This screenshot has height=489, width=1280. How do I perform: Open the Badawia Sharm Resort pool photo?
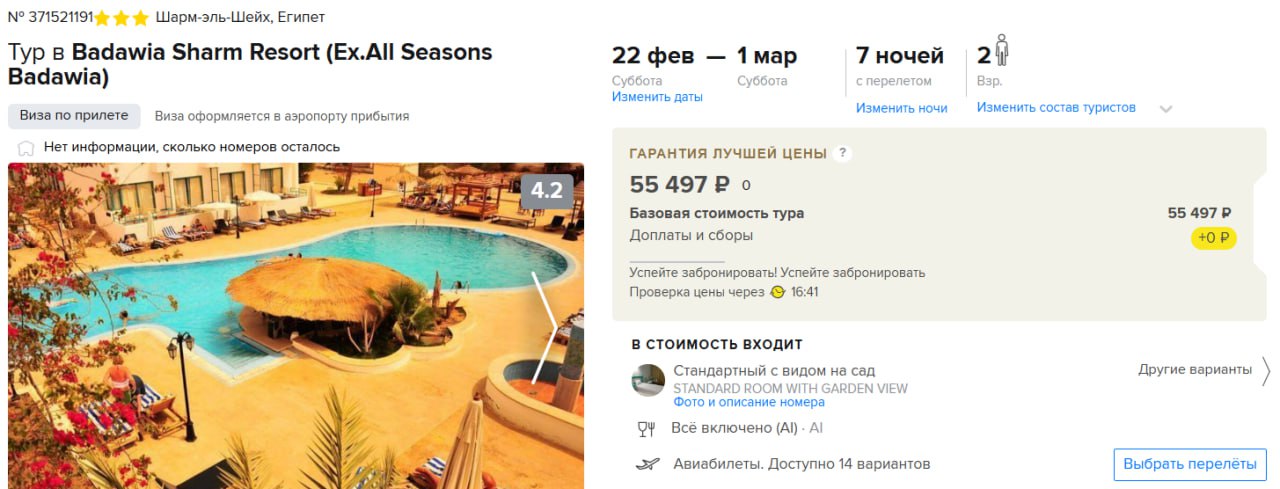296,326
